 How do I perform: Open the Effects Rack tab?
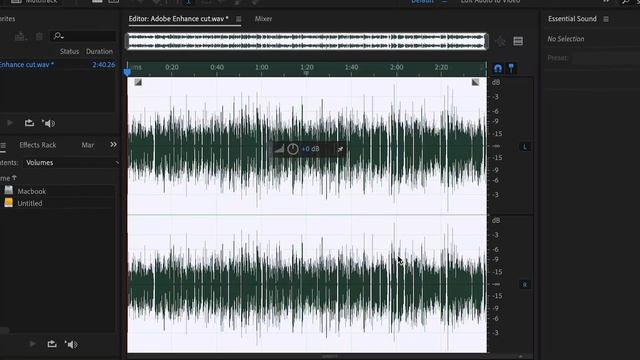(38, 145)
